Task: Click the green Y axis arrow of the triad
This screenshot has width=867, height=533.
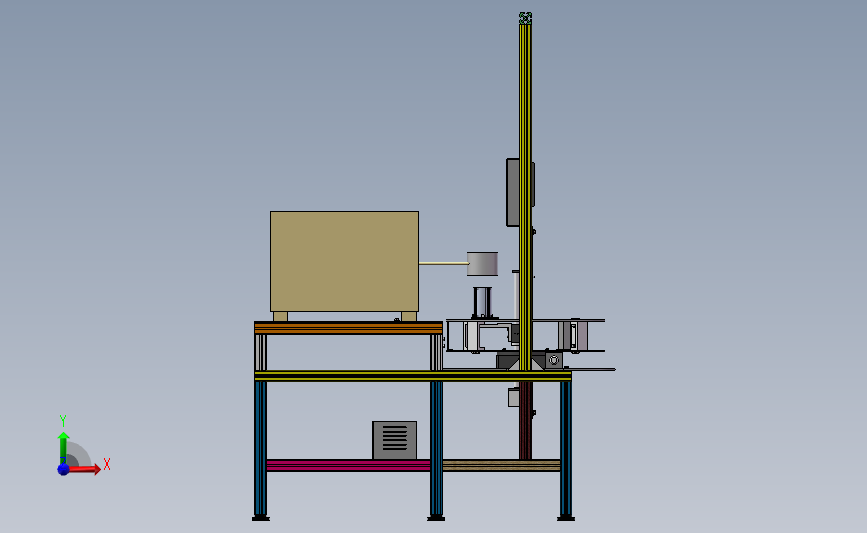Action: (x=63, y=448)
